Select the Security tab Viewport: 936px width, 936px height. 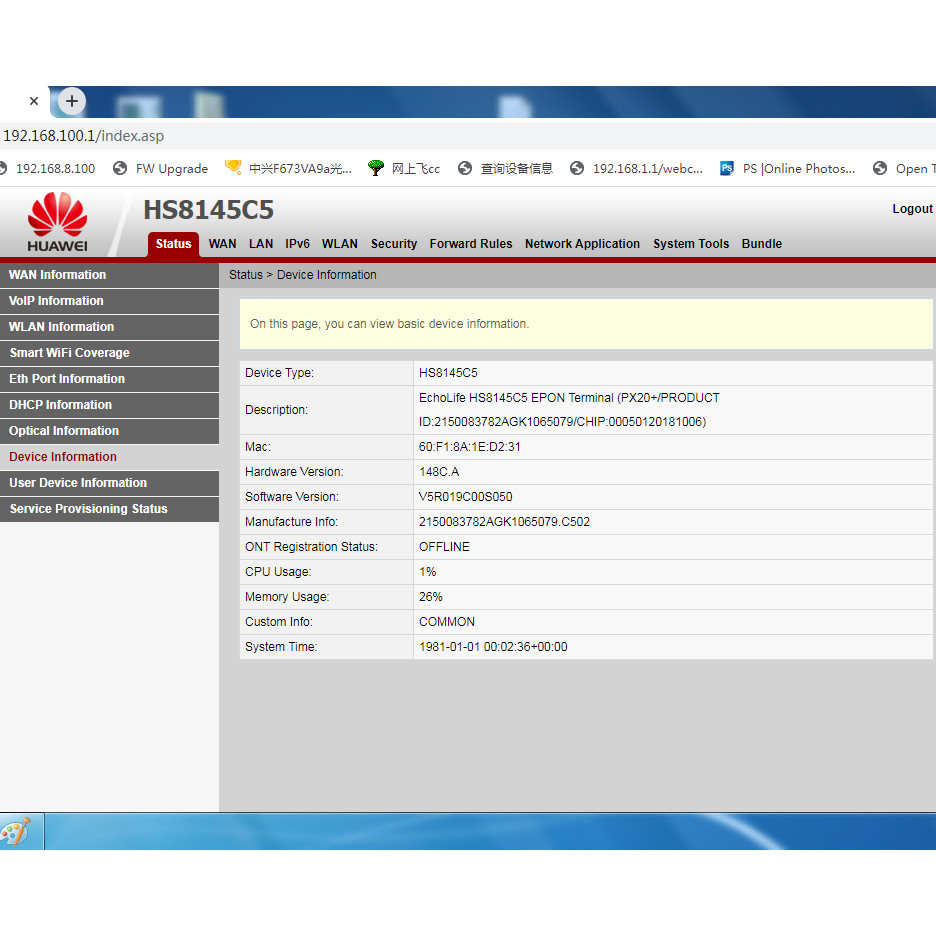394,244
